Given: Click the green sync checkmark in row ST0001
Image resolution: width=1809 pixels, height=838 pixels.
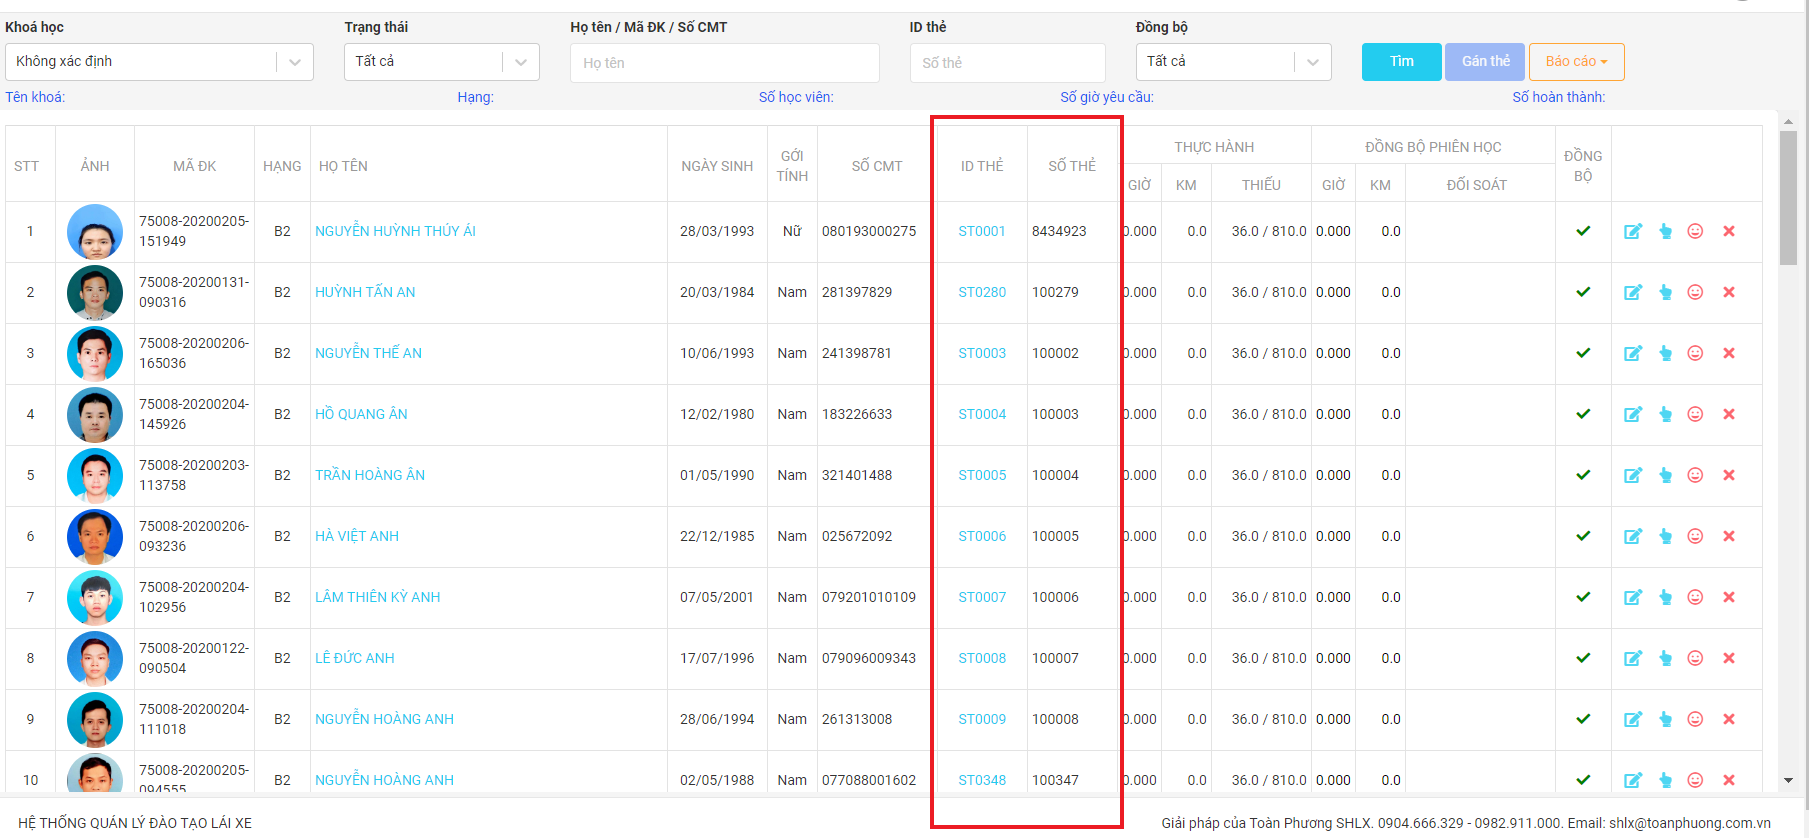Looking at the screenshot, I should (1583, 231).
